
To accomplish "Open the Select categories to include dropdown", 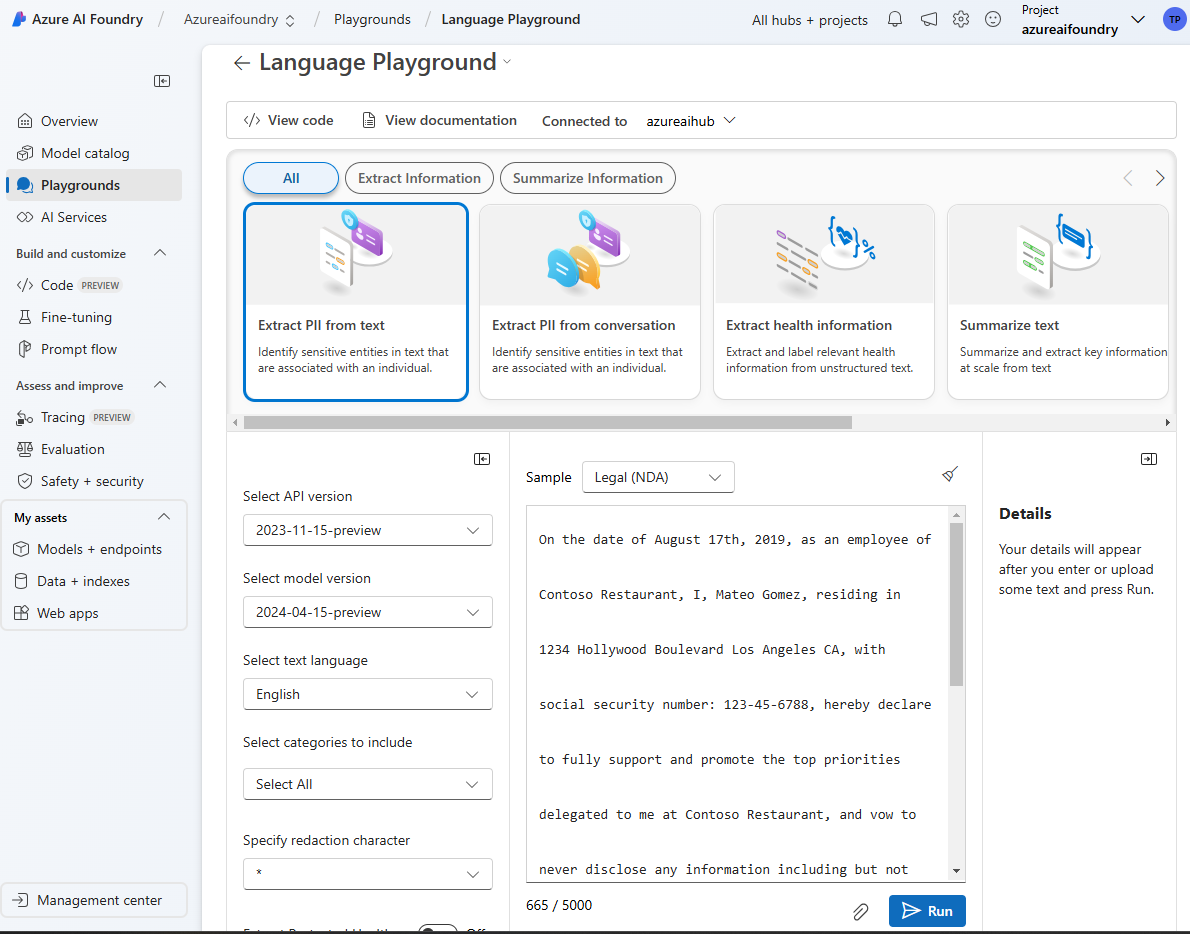I will [367, 784].
